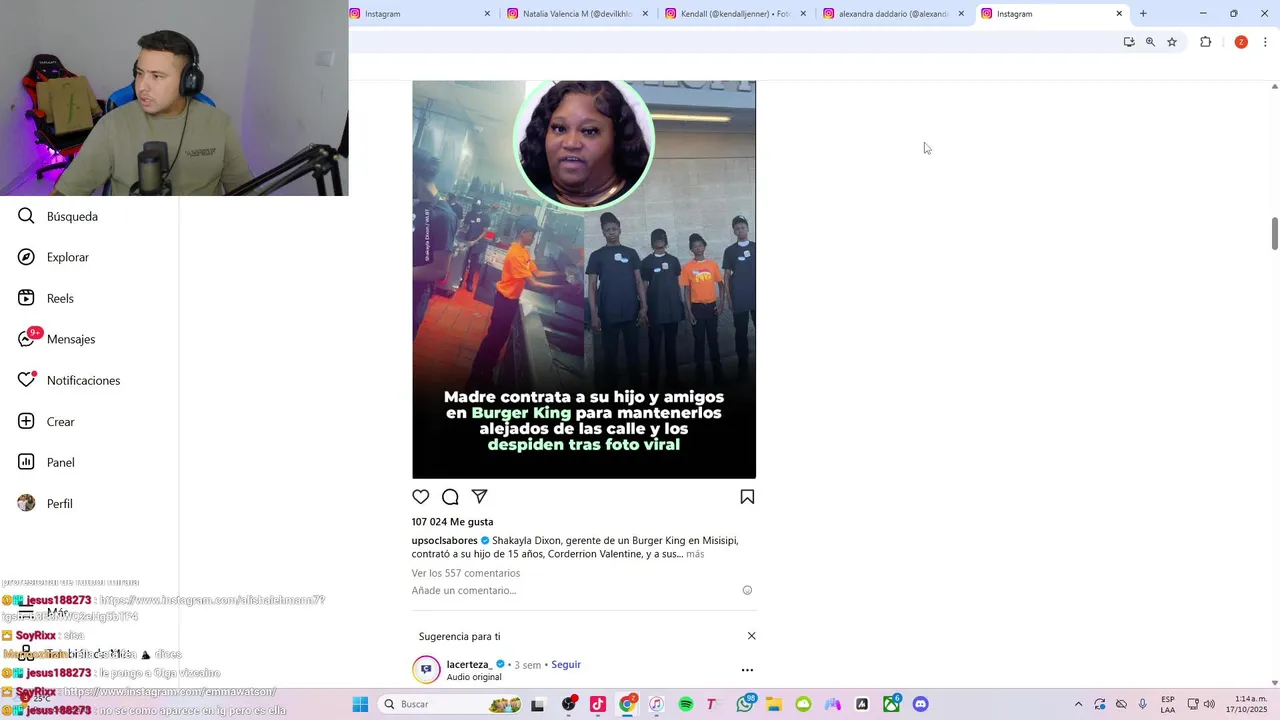
Task: Click the bar chart icon beside Panel
Action: tap(26, 462)
